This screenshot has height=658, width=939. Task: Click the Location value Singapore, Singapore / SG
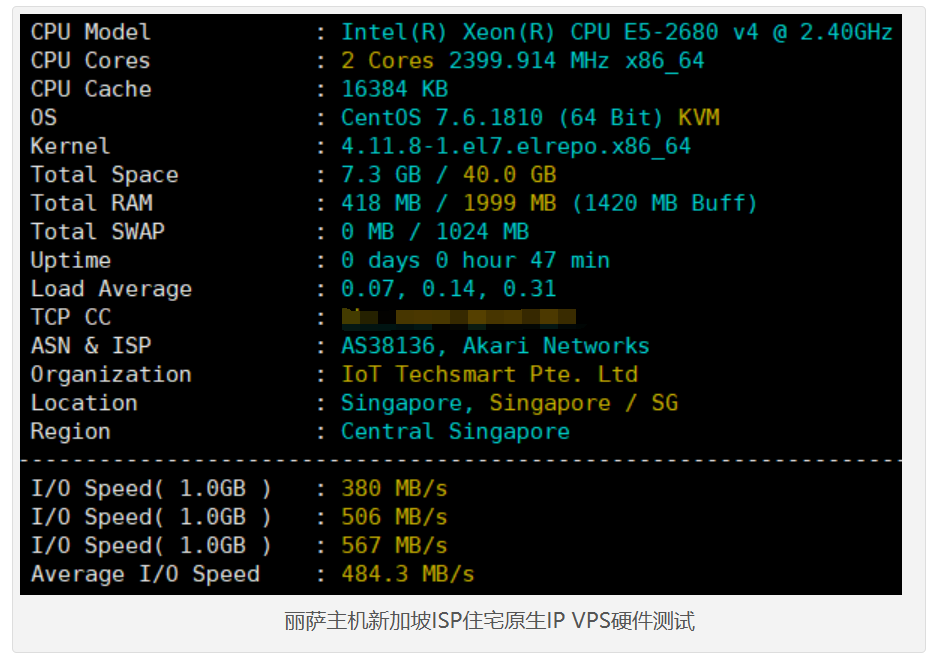509,404
